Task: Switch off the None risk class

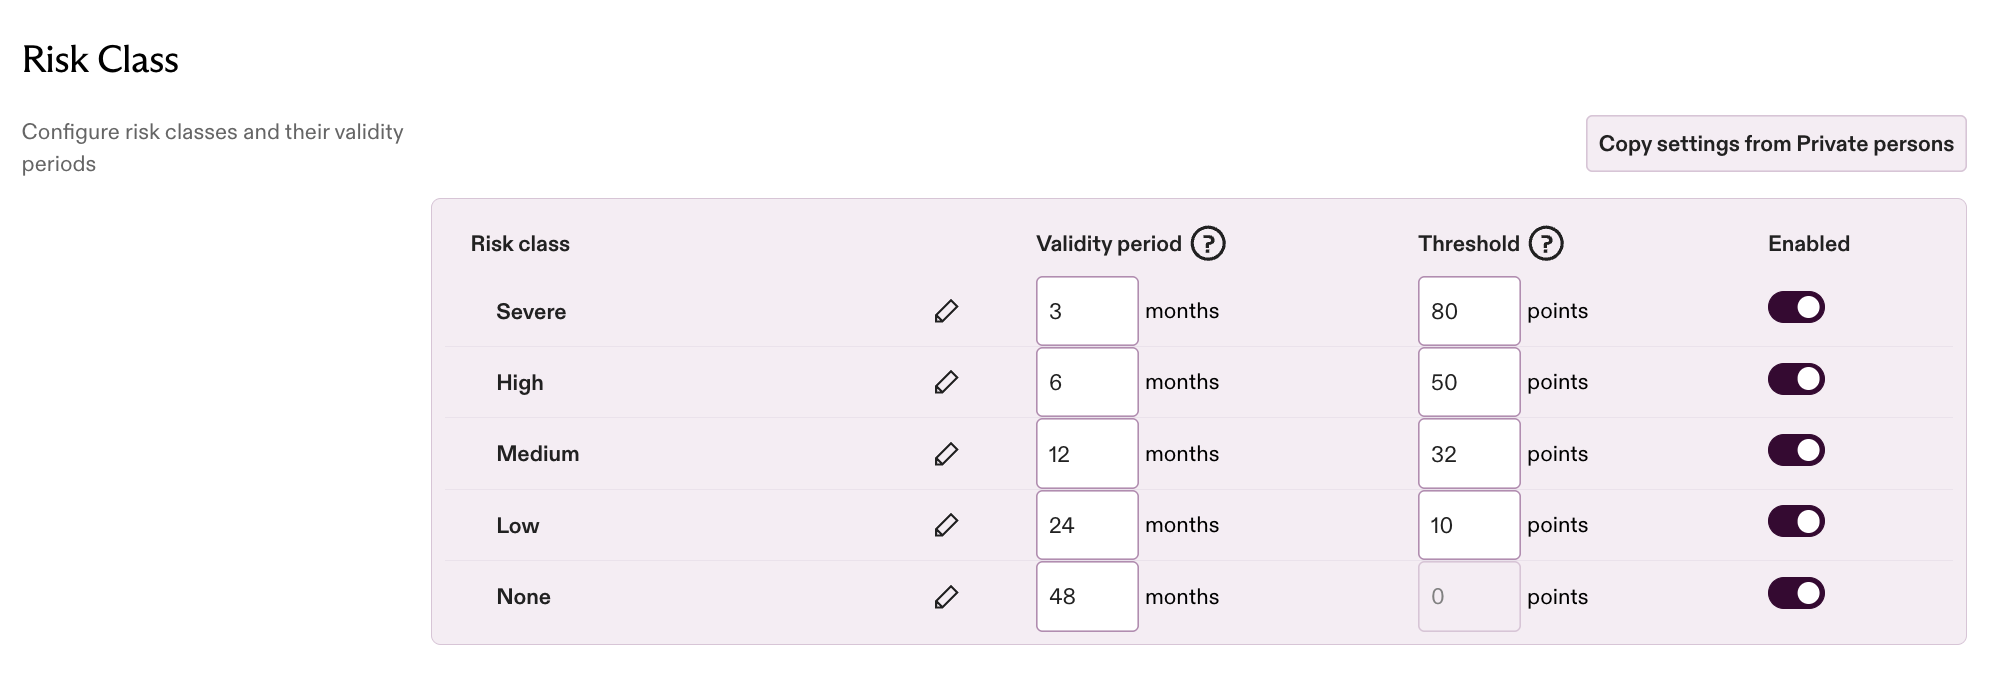Action: coord(1796,593)
